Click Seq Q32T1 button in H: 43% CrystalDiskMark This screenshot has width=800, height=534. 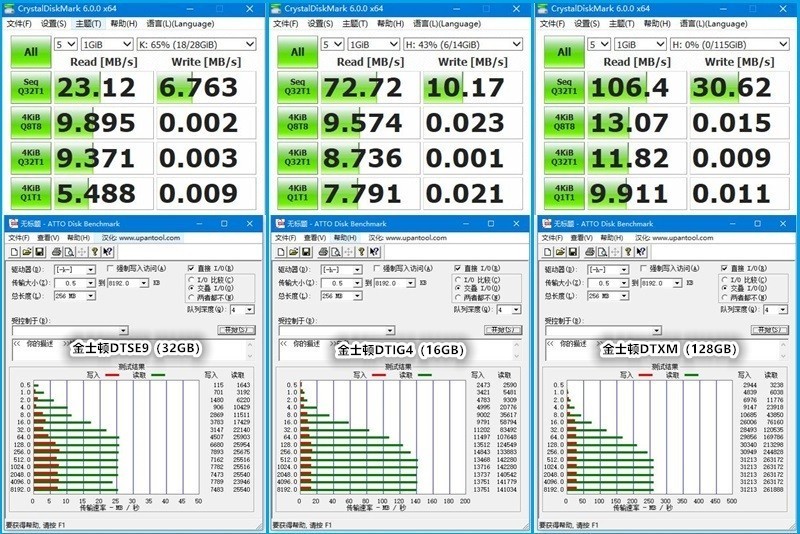[297, 87]
